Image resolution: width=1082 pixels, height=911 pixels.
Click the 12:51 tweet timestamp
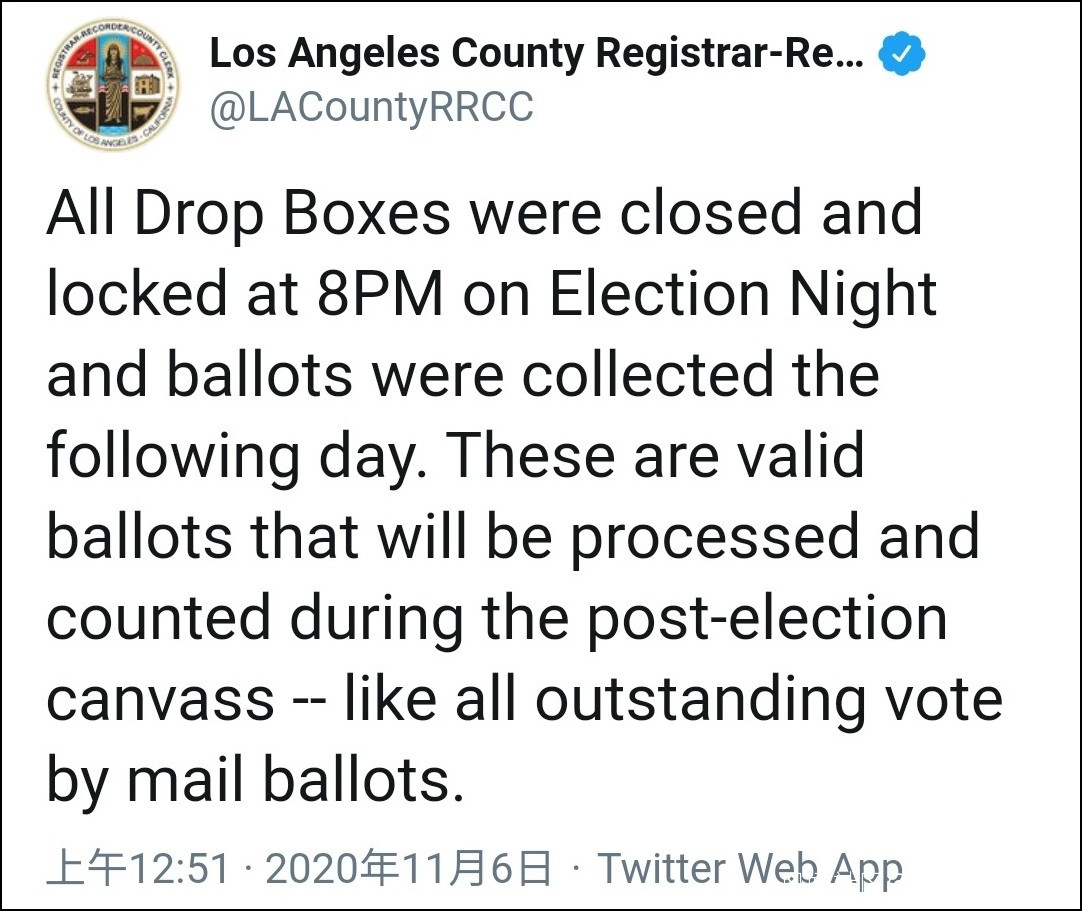[139, 868]
